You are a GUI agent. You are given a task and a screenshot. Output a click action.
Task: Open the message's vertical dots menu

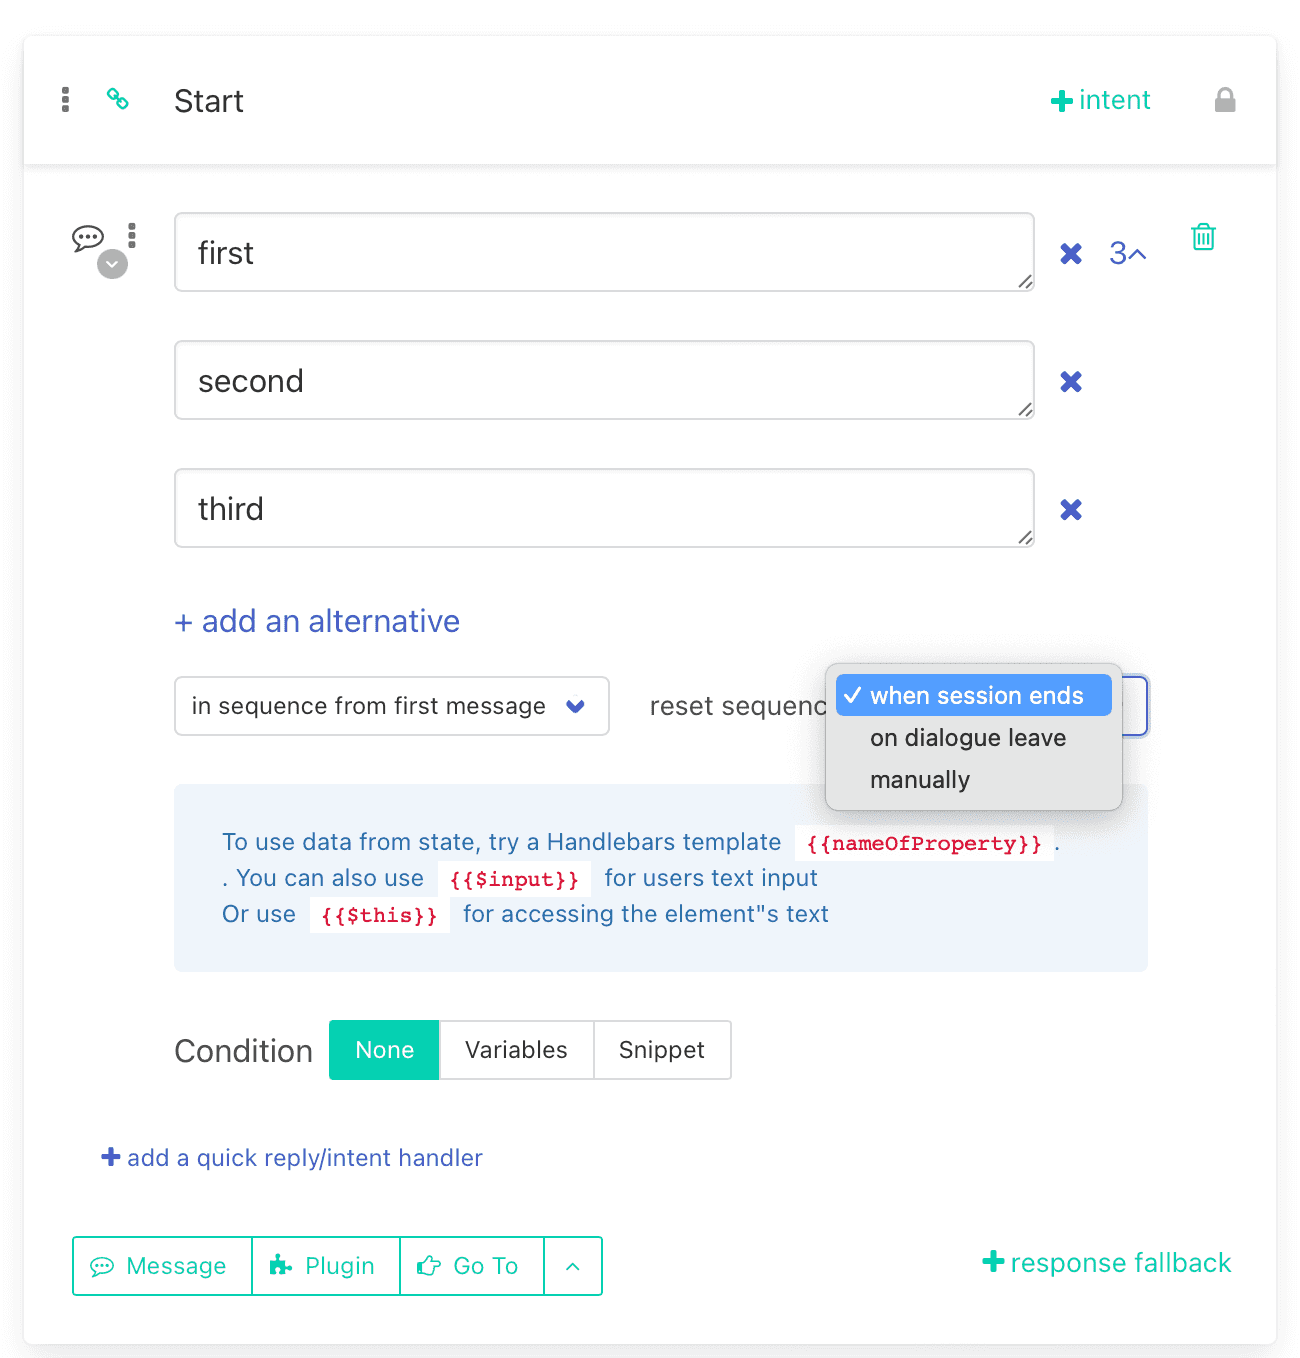pos(132,236)
